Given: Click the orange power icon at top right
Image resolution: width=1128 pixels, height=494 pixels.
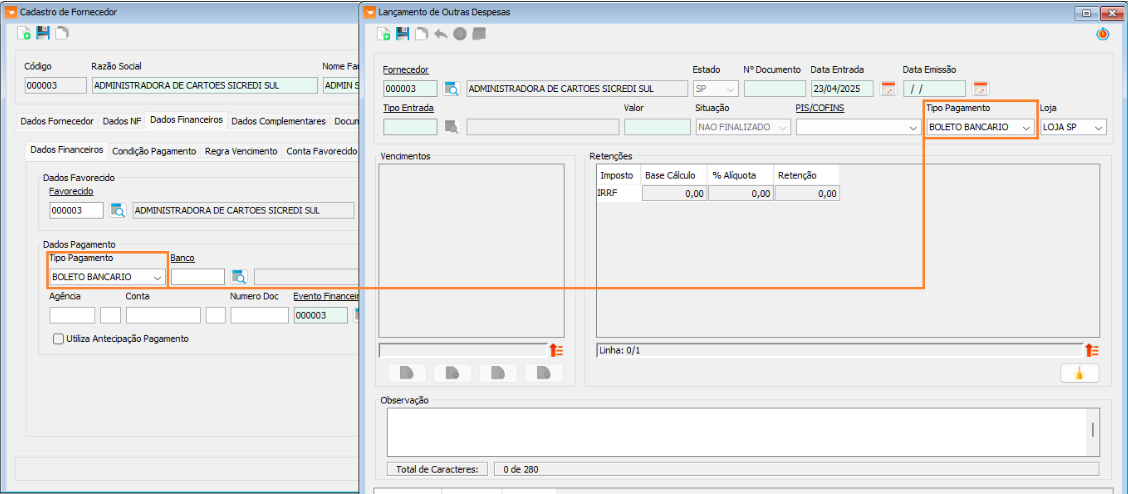Looking at the screenshot, I should [1102, 34].
